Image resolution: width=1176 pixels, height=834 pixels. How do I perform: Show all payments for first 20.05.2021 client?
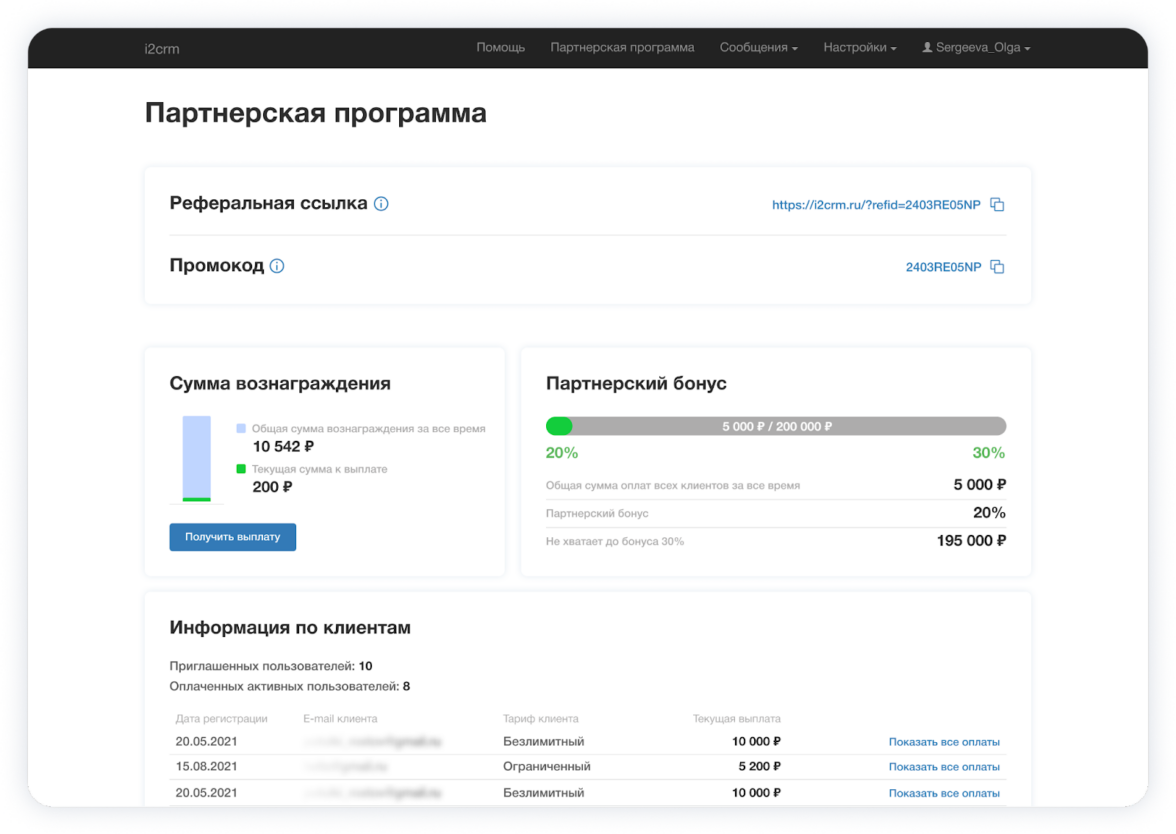click(x=943, y=742)
